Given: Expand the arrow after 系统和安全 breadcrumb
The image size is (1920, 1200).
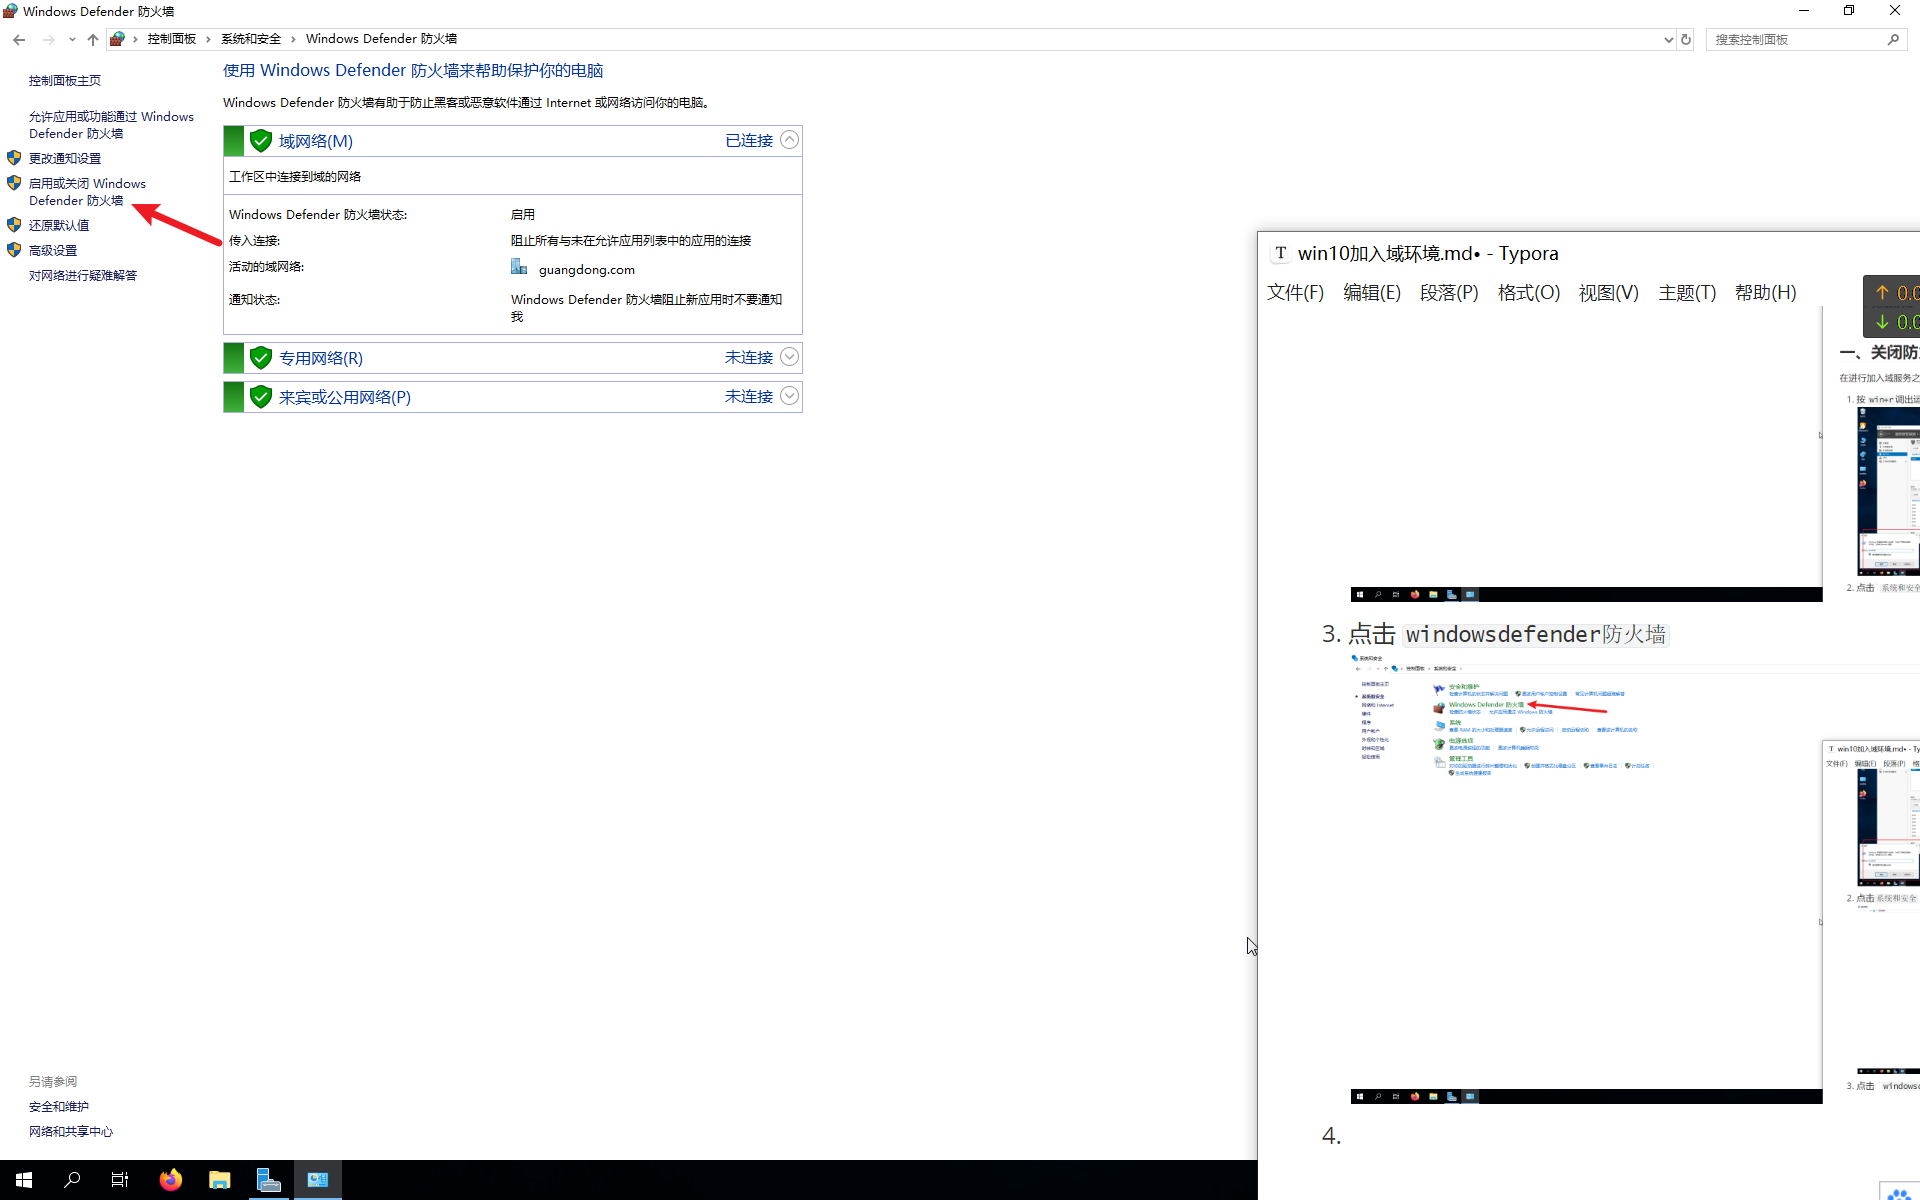Looking at the screenshot, I should tap(293, 39).
